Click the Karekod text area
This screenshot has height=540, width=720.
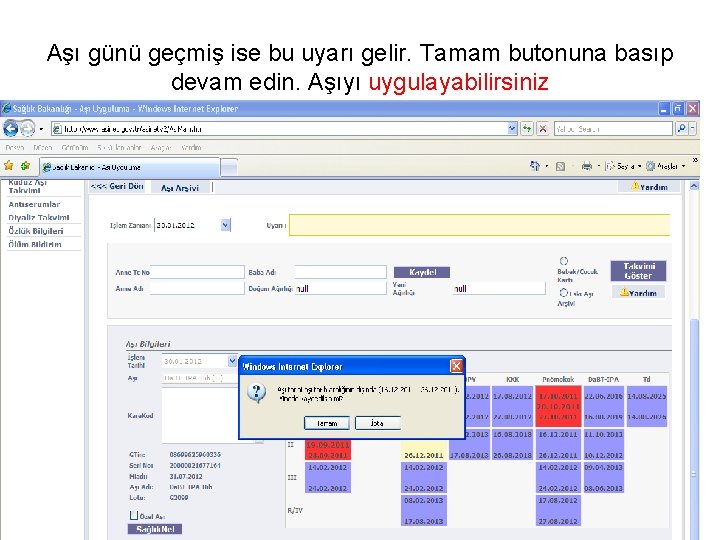pyautogui.click(x=201, y=416)
